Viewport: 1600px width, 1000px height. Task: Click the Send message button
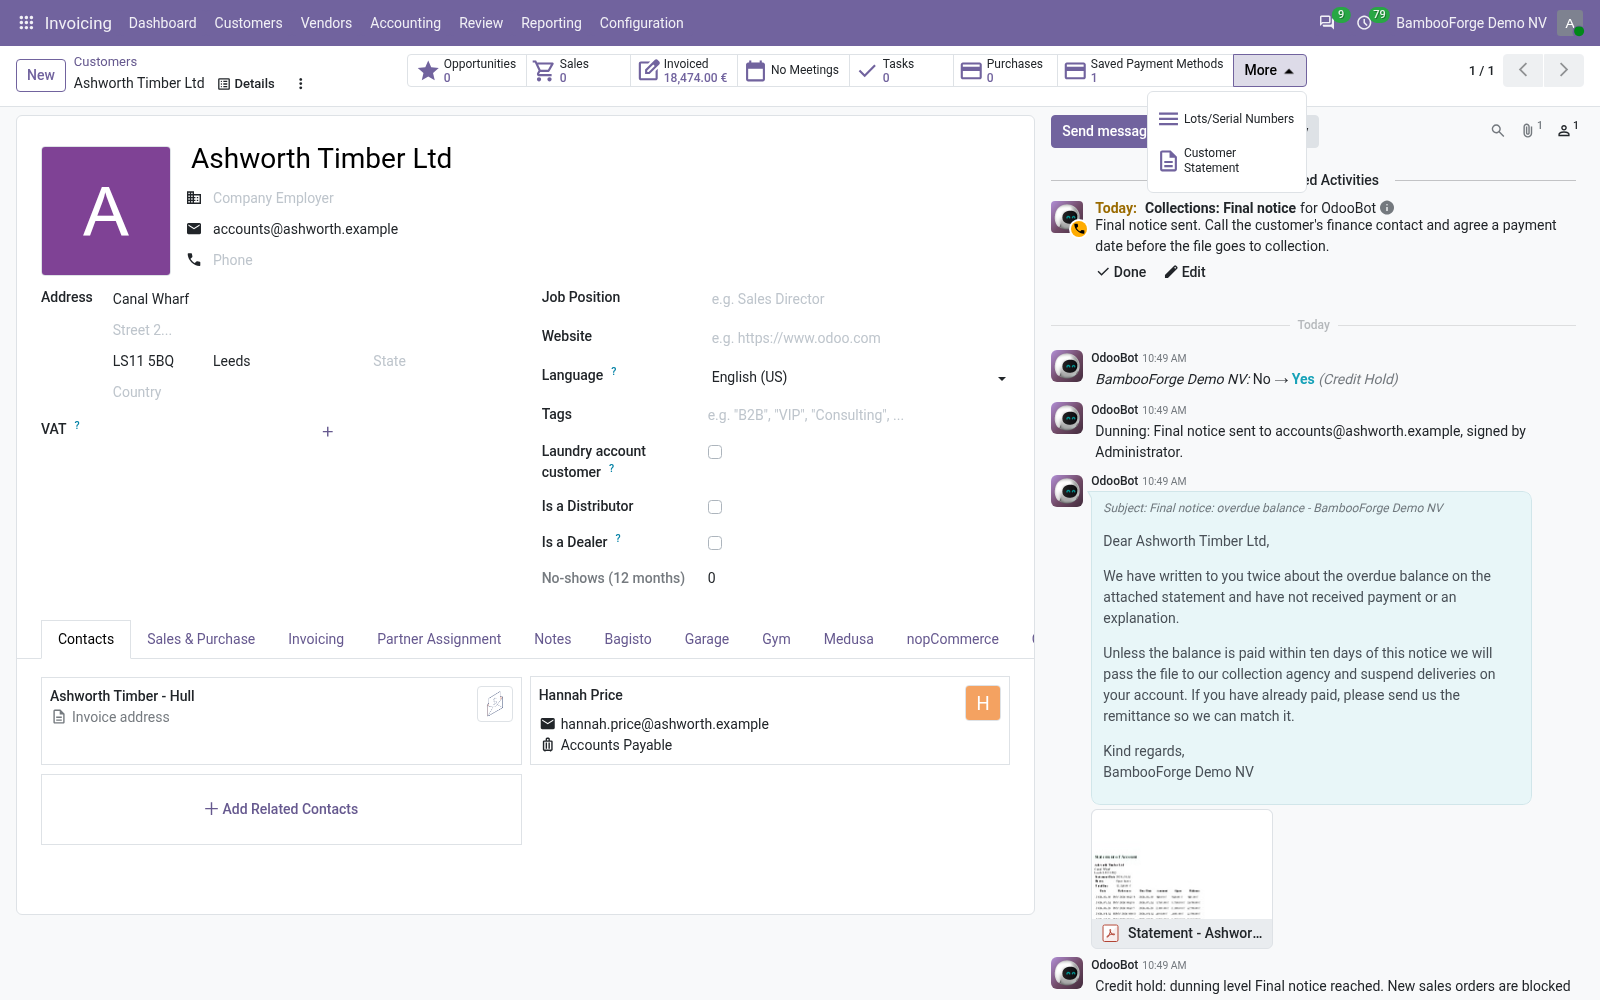[1100, 131]
